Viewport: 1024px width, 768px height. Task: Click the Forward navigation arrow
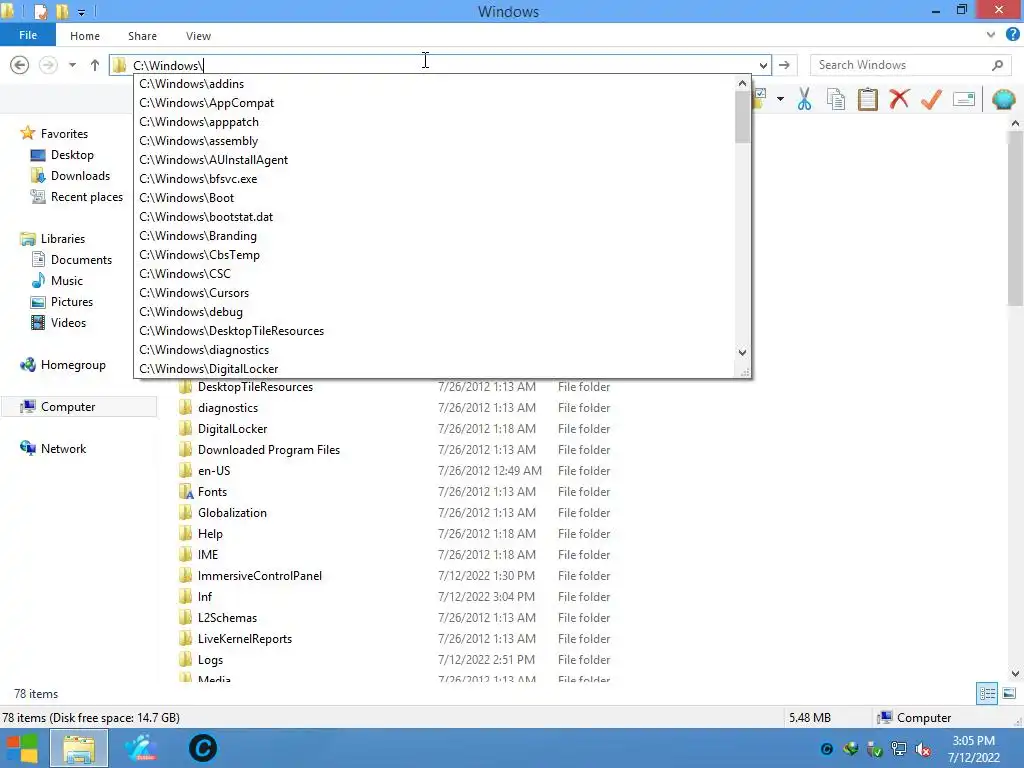48,65
